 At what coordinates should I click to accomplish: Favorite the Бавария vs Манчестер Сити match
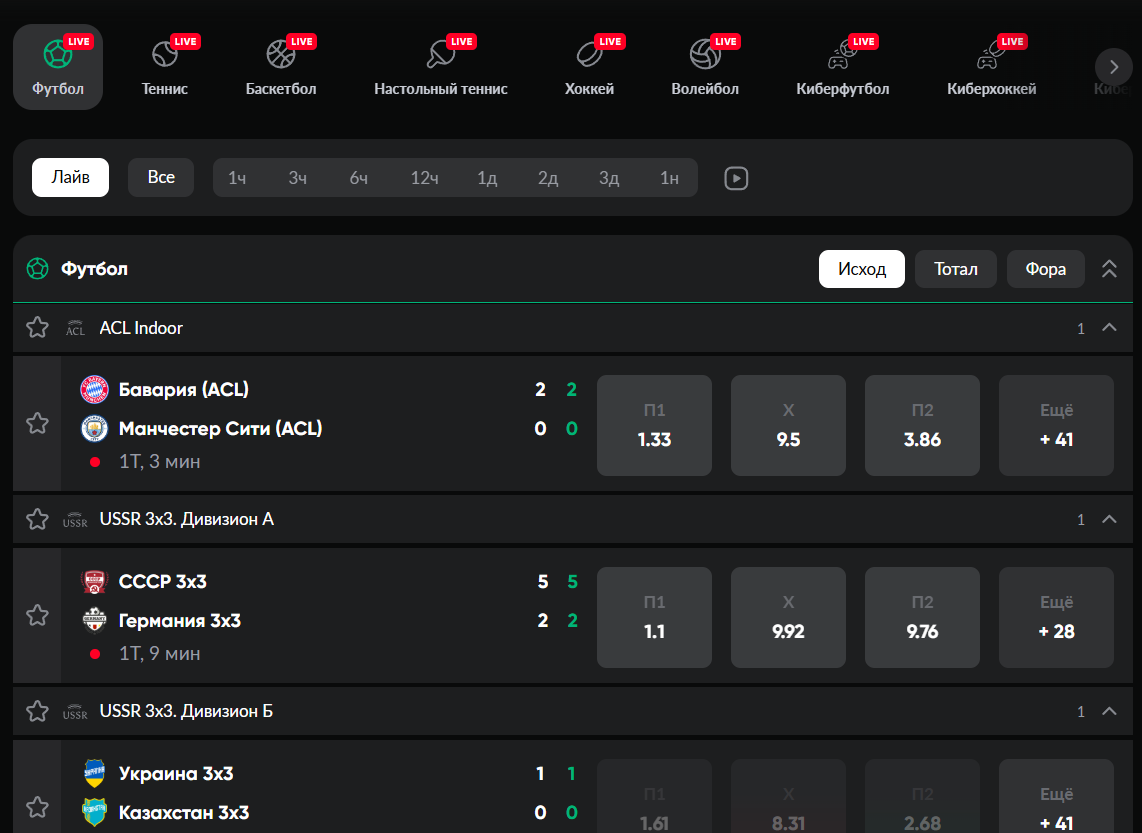(x=37, y=423)
